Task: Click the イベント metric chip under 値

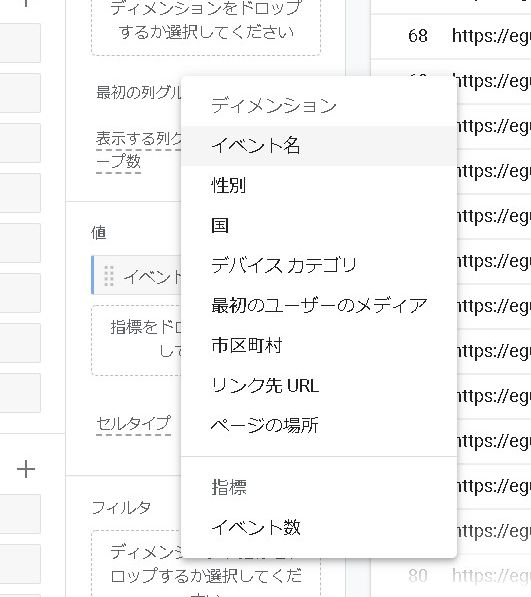Action: click(x=136, y=276)
